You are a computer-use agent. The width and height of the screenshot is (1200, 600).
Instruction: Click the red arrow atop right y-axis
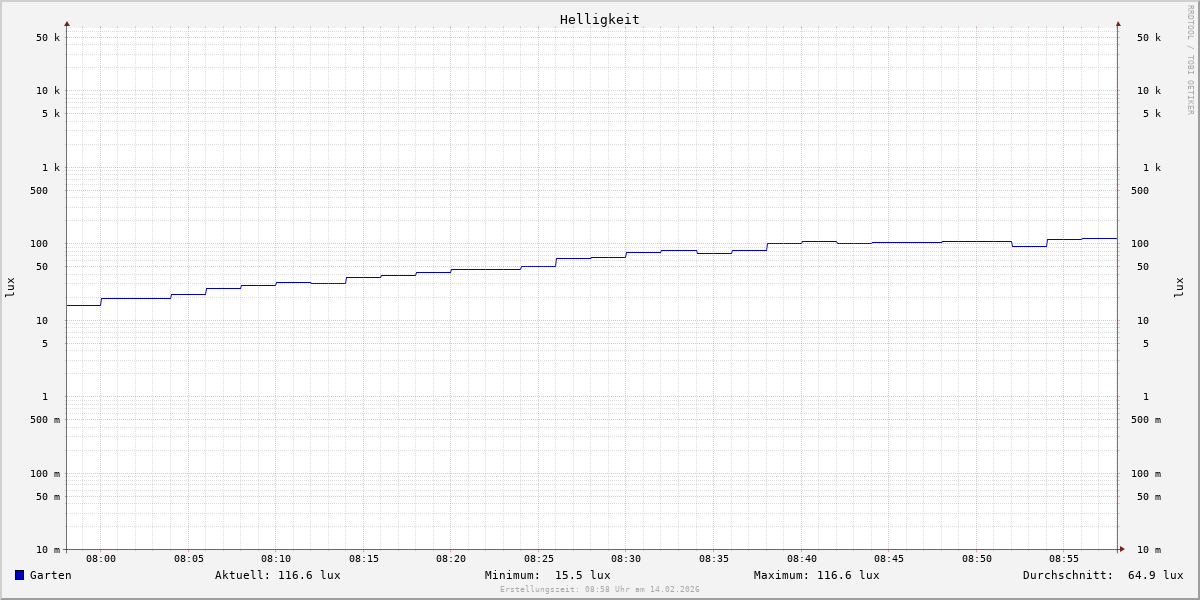[x=1118, y=23]
